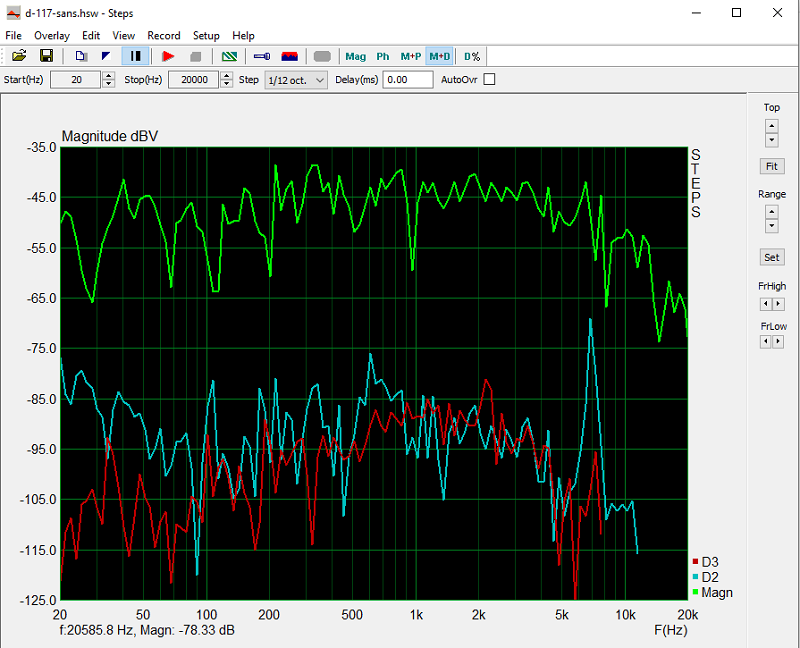Decrease Start(Hz) with the down spinner arrow

point(109,84)
